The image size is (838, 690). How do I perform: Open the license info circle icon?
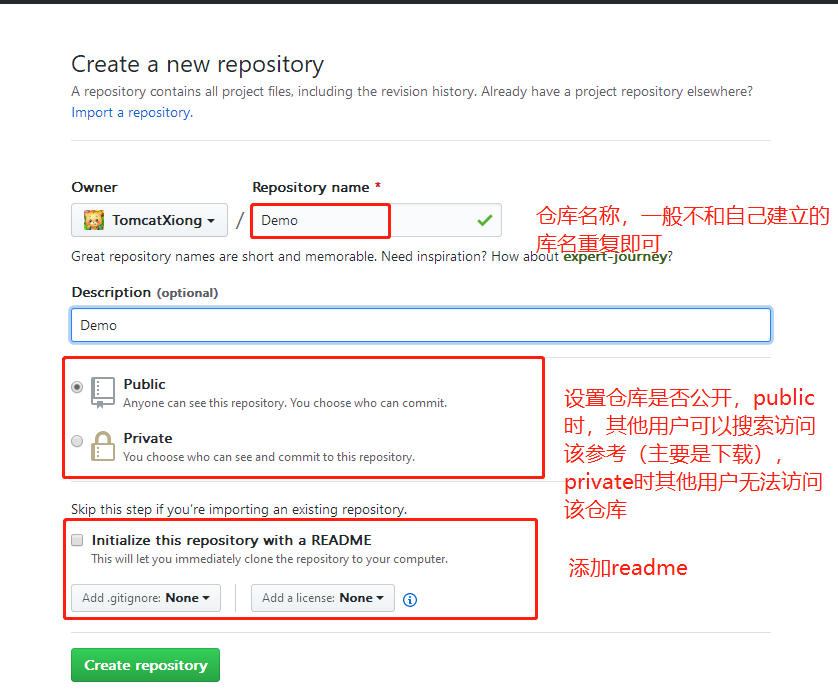point(410,600)
